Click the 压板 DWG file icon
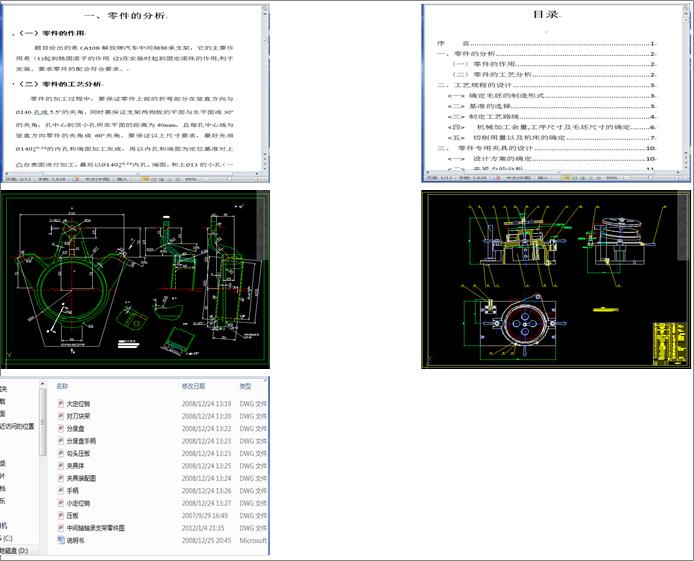The width and height of the screenshot is (694, 561). click(59, 515)
